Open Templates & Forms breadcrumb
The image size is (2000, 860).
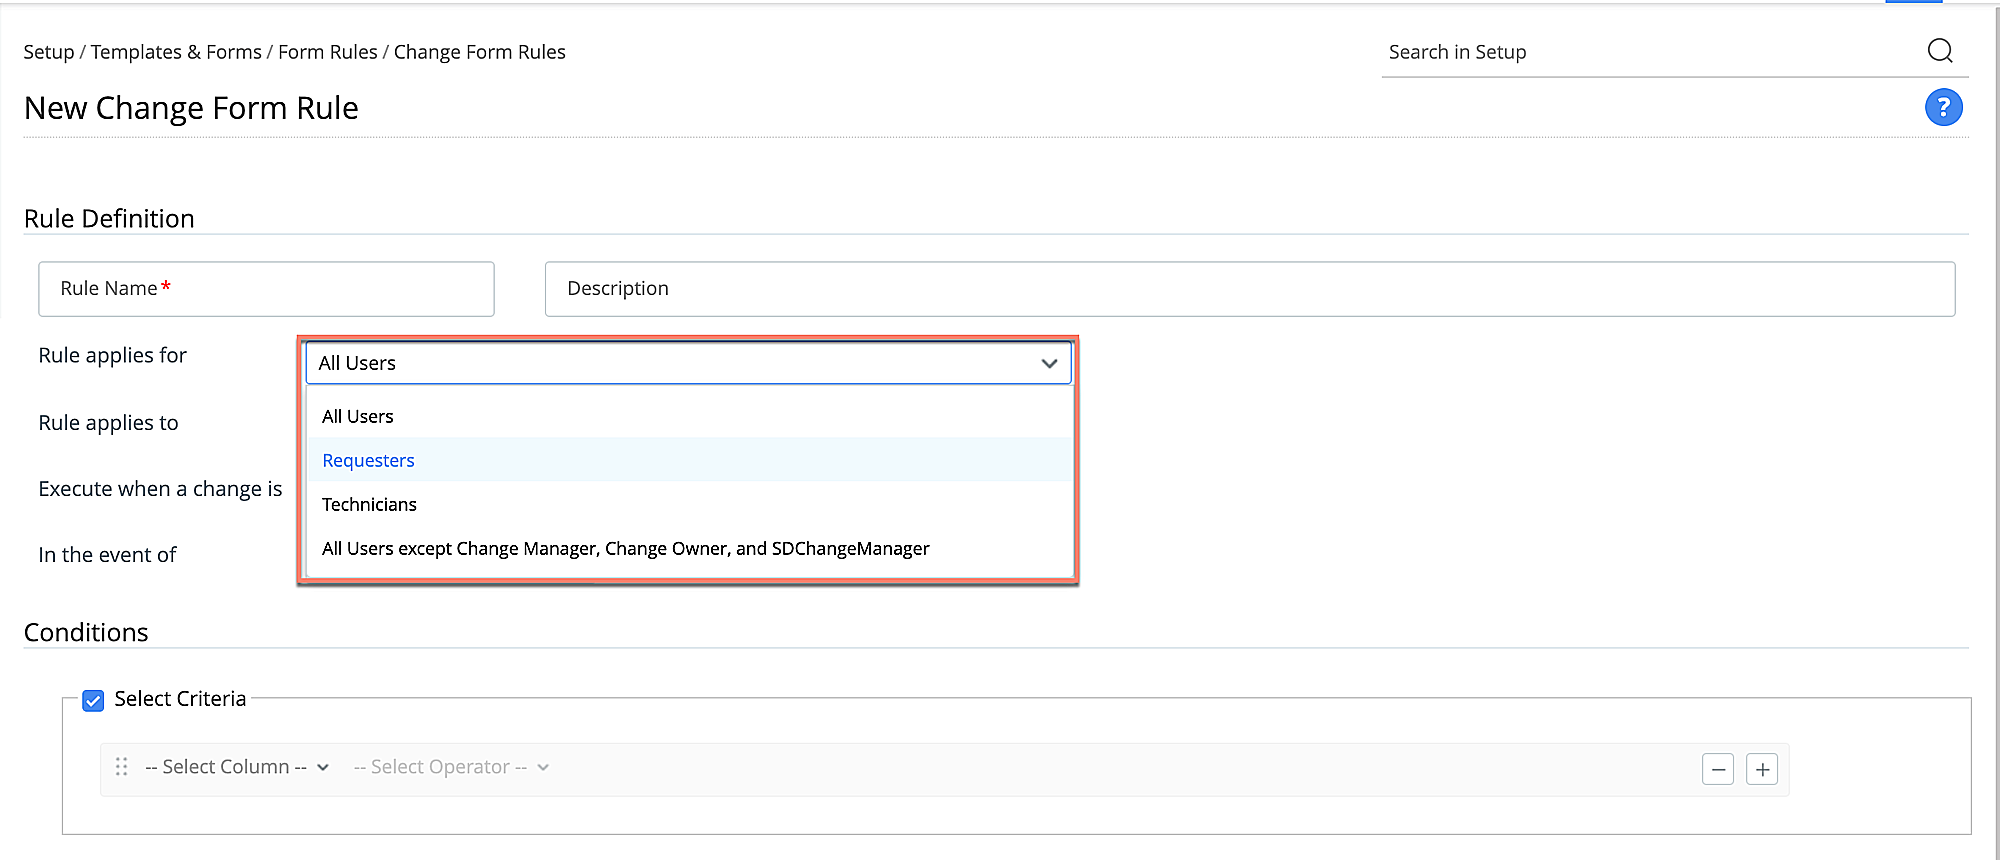point(176,52)
